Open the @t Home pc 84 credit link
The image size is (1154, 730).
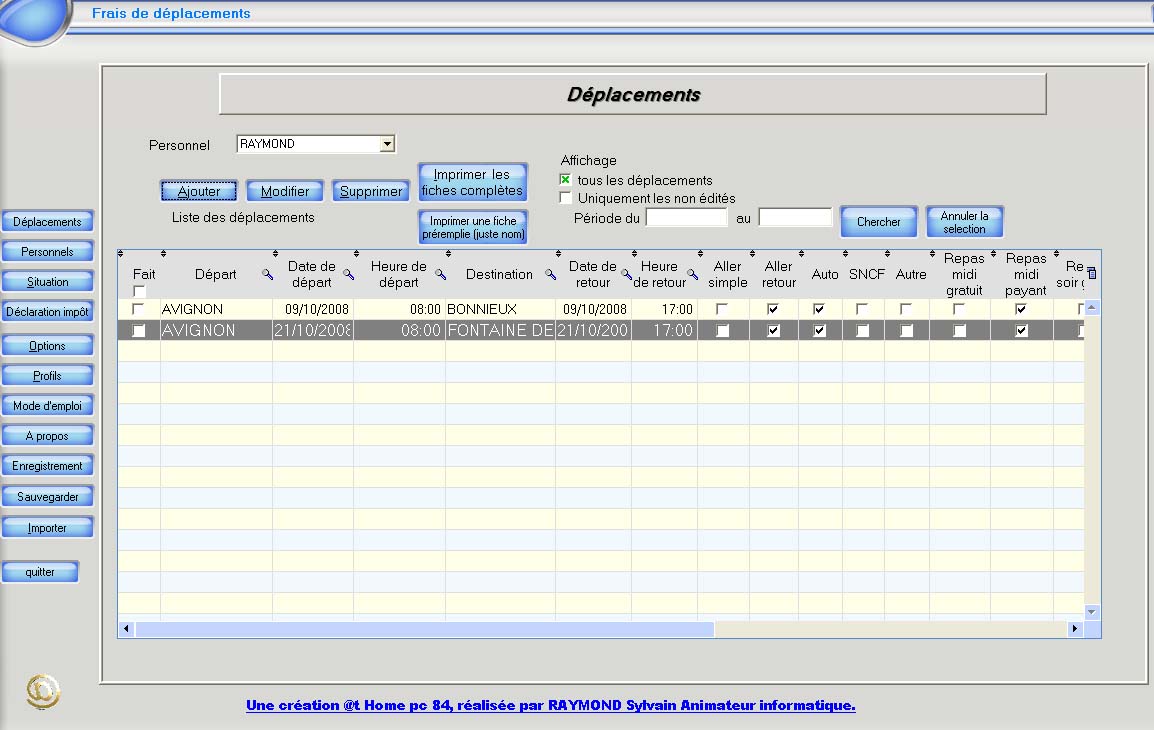pos(550,705)
